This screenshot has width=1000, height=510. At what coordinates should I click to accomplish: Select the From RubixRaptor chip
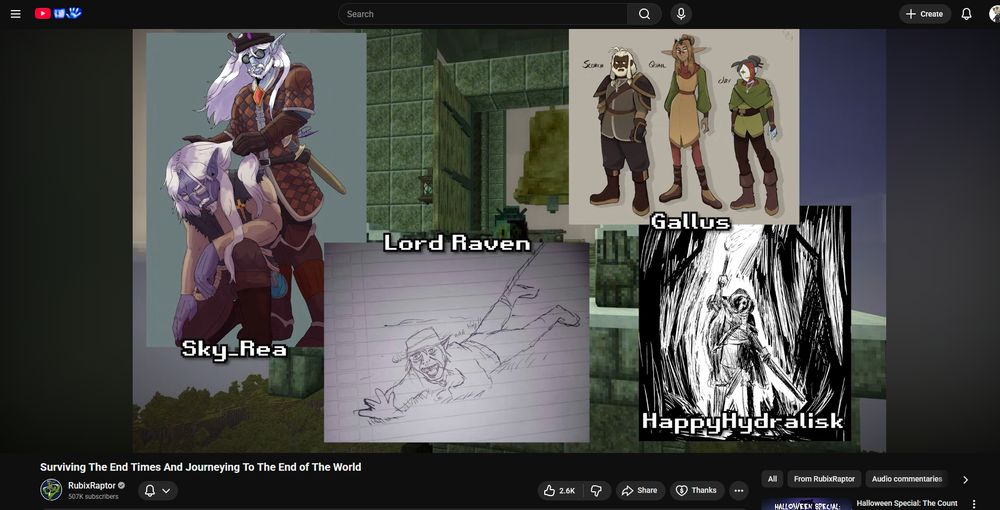pos(824,479)
